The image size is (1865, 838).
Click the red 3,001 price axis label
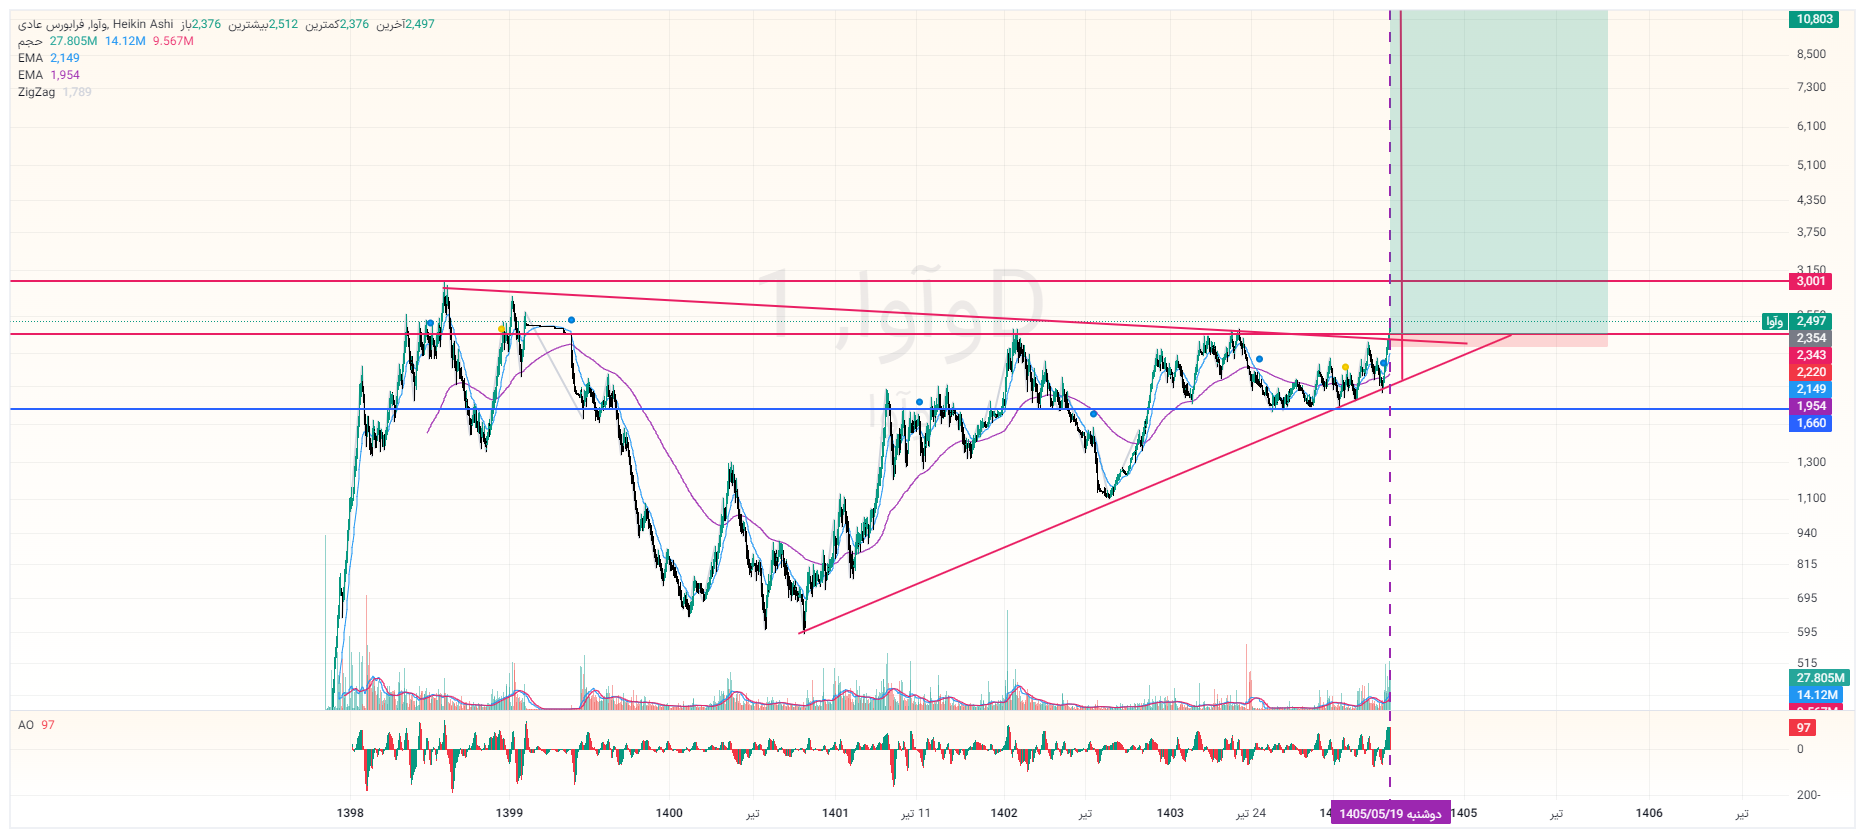(1811, 282)
